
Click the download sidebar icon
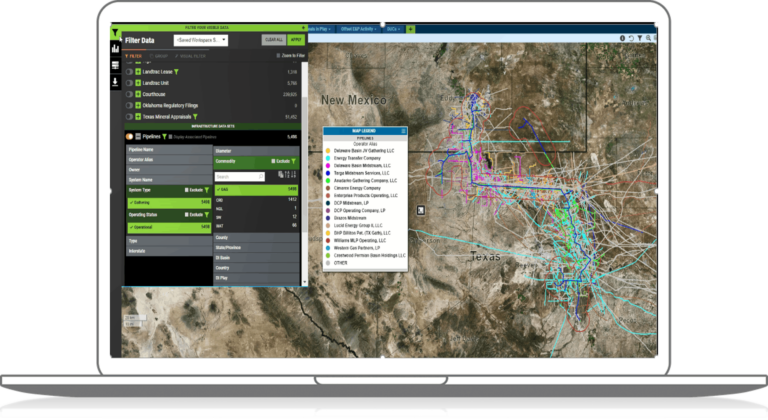click(115, 82)
